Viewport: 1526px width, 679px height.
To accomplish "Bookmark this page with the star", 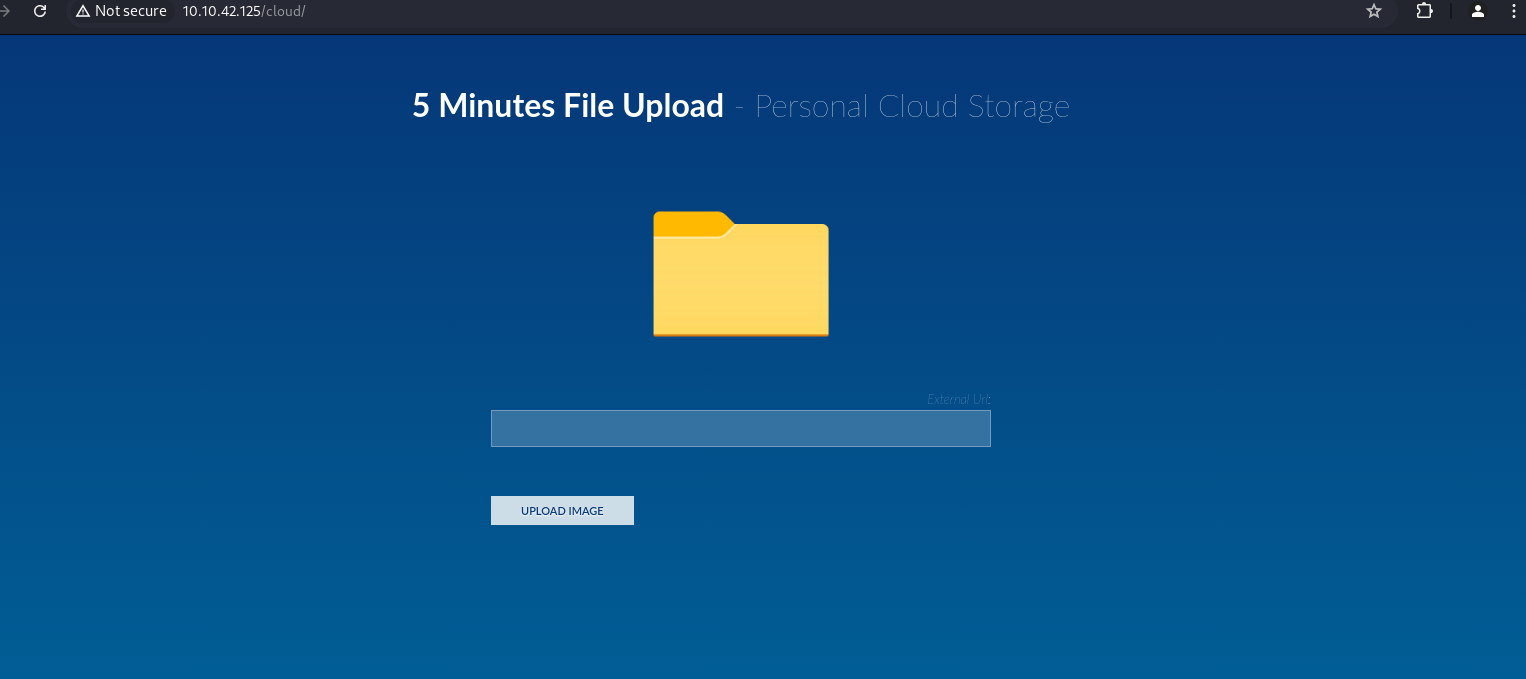I will tap(1374, 11).
